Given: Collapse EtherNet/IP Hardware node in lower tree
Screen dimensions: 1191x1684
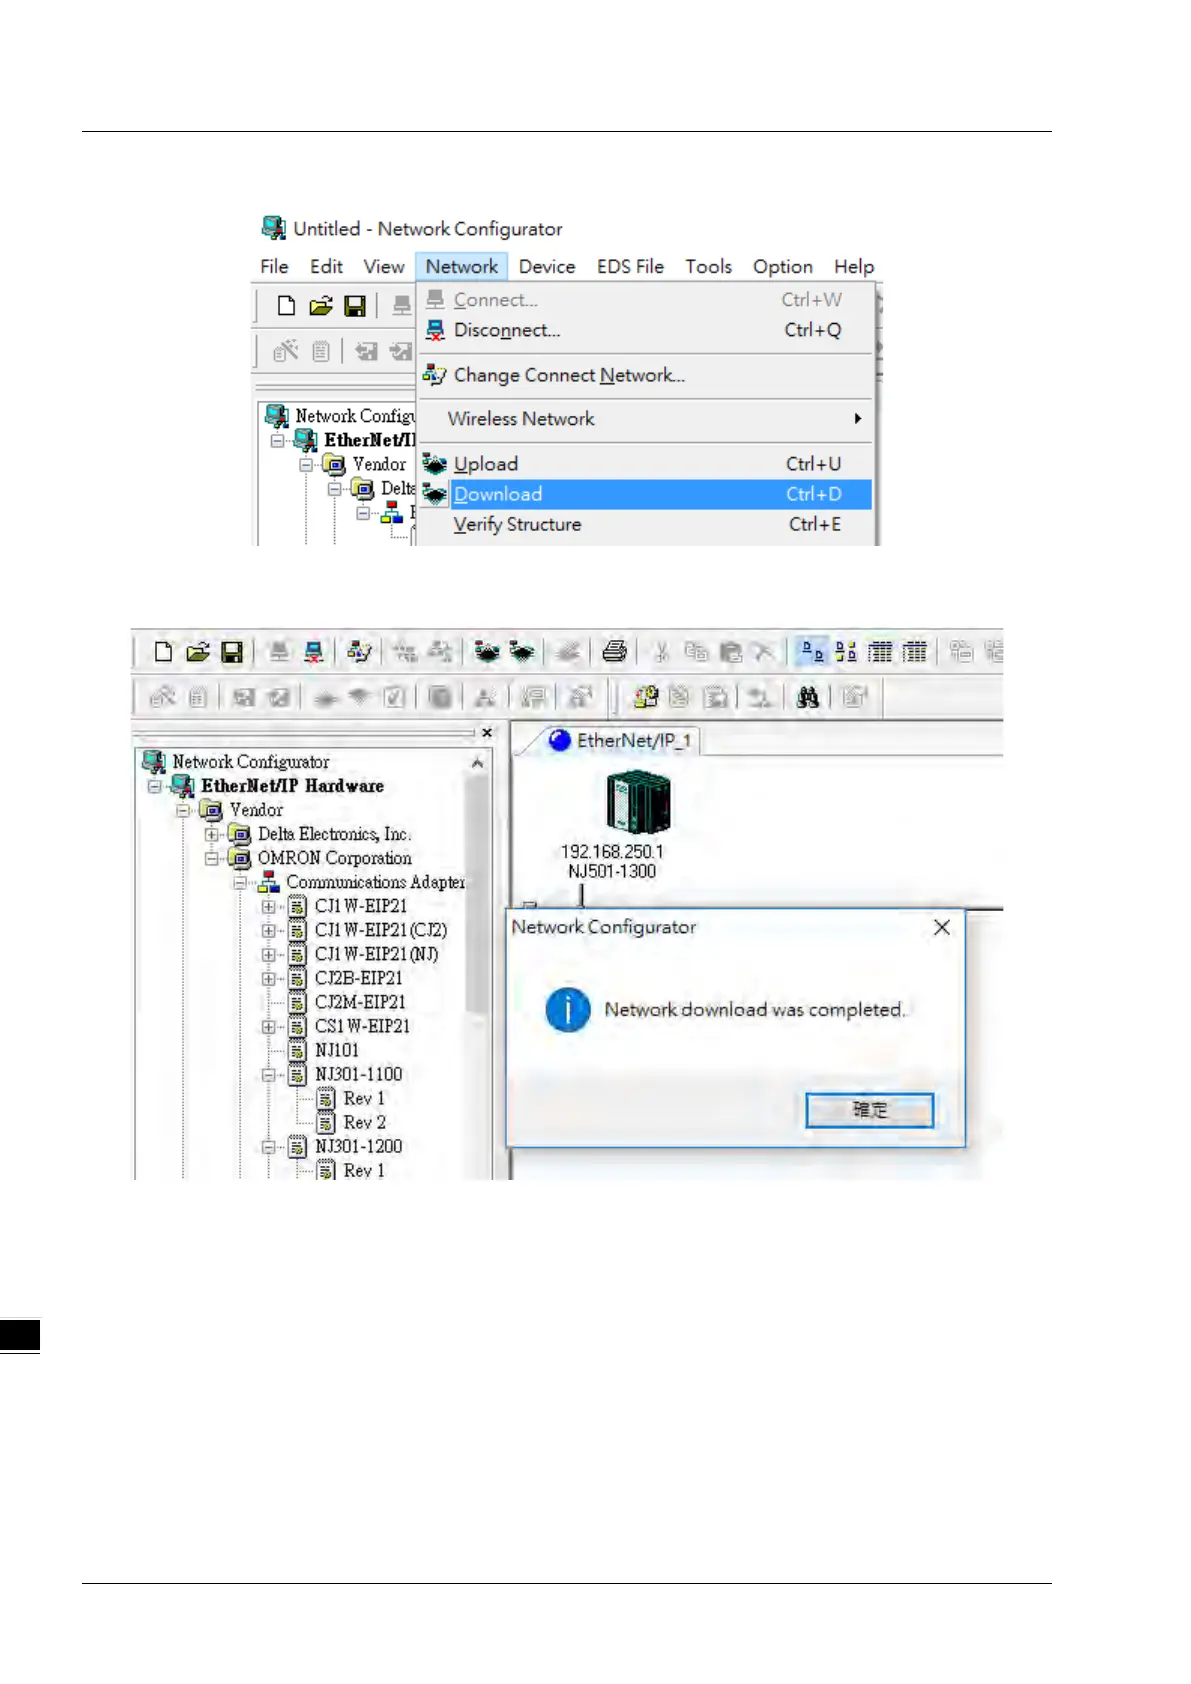Looking at the screenshot, I should point(155,786).
